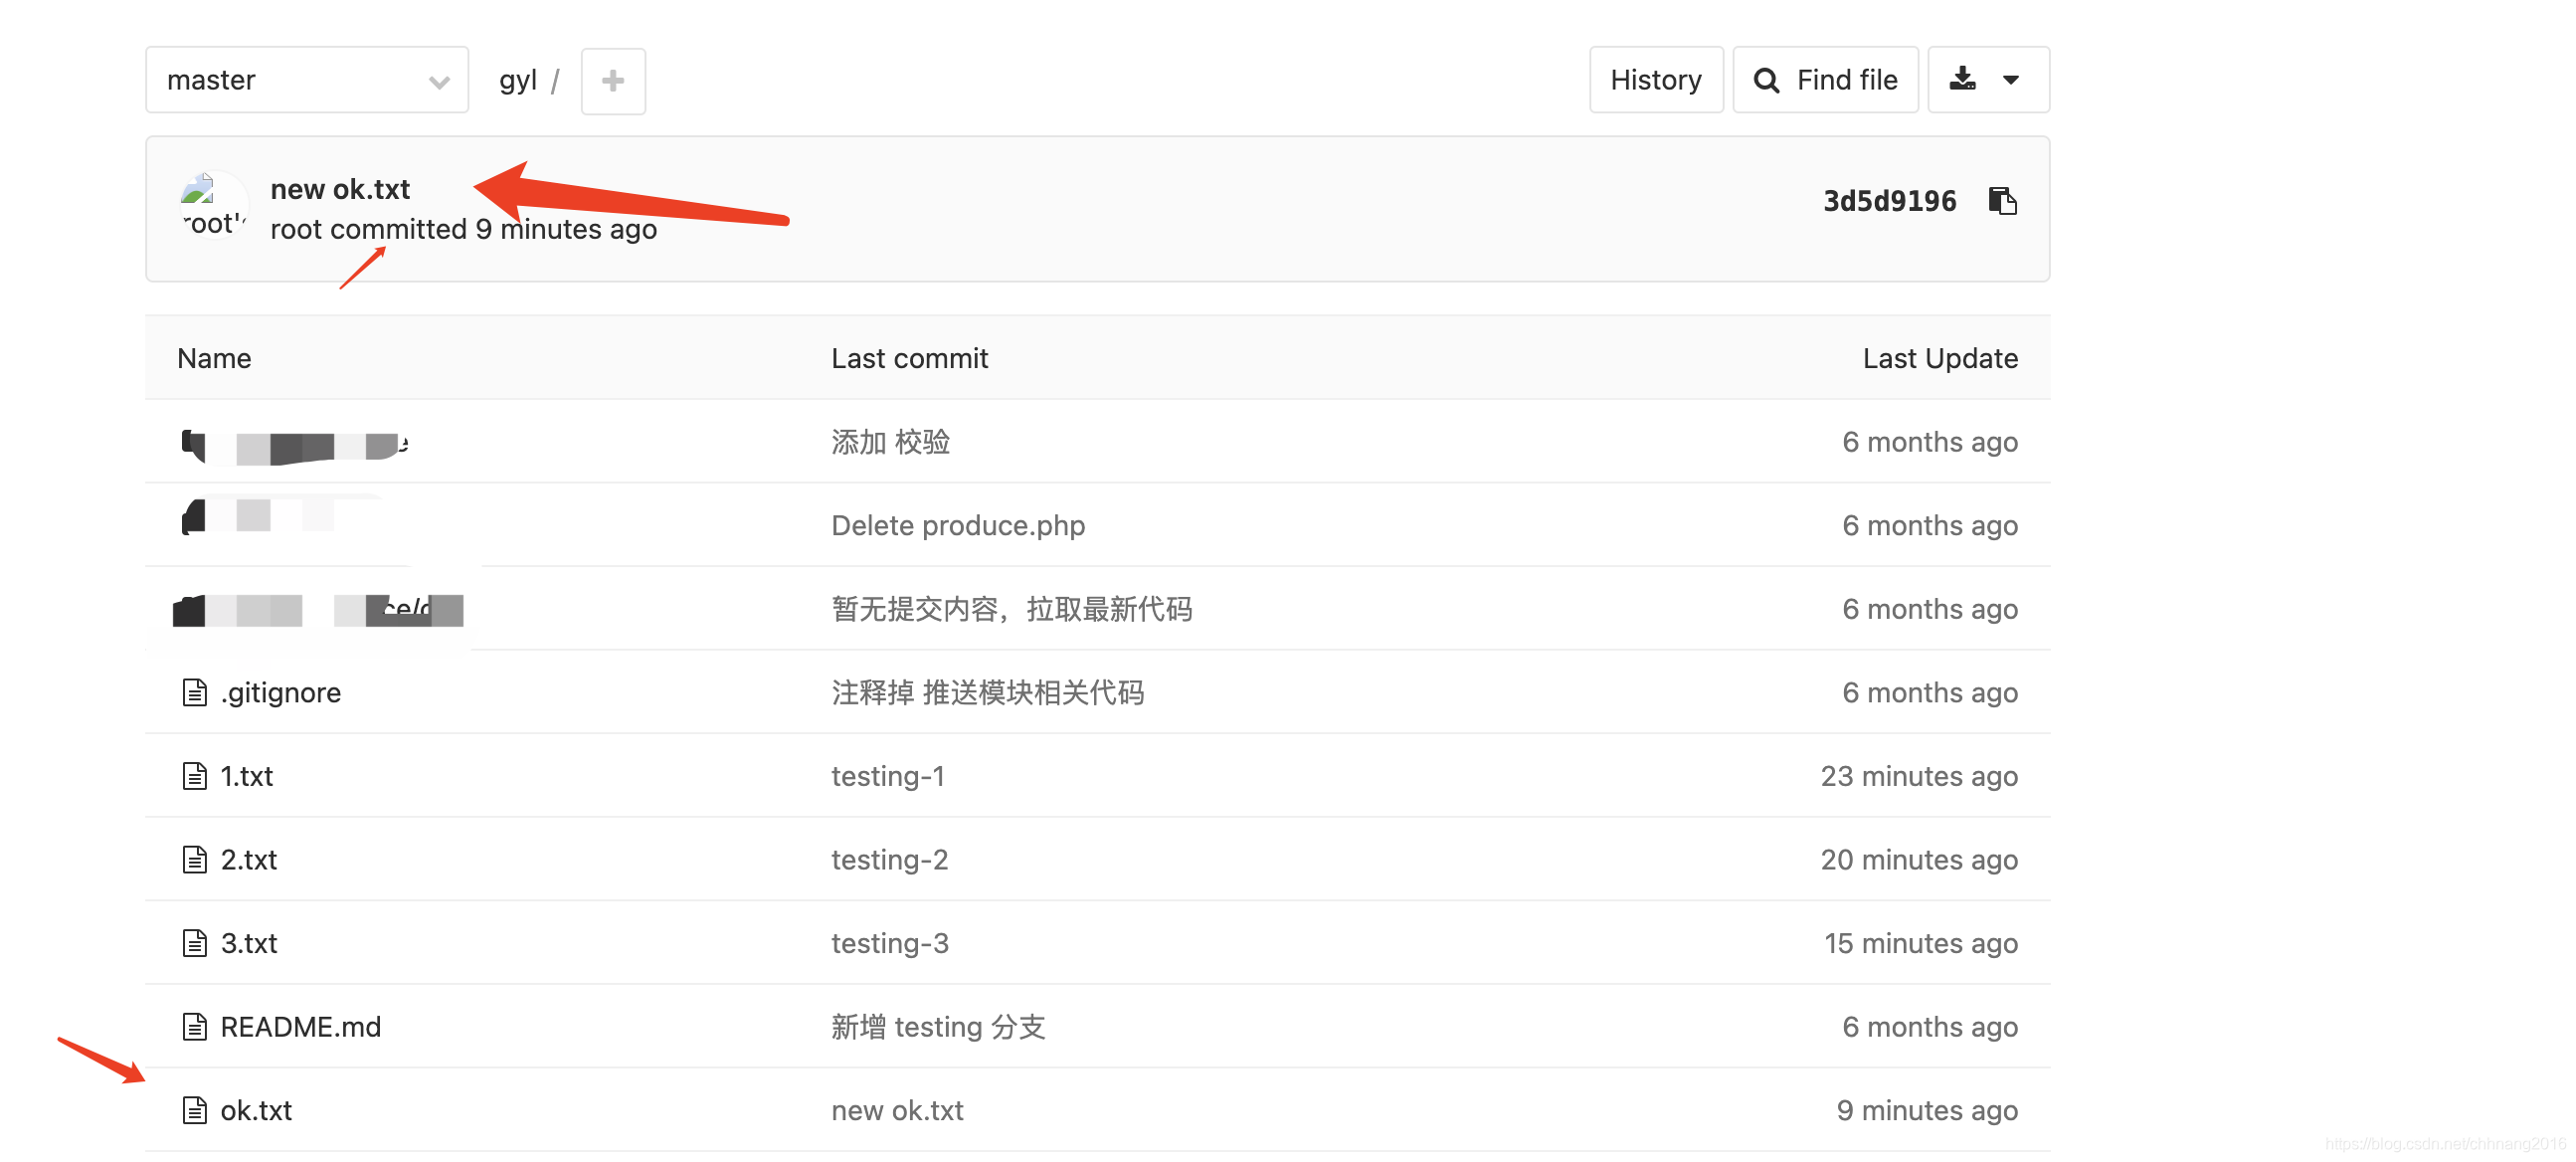This screenshot has height=1162, width=2576.
Task: Click the file icon beside 1.txt
Action: click(194, 776)
